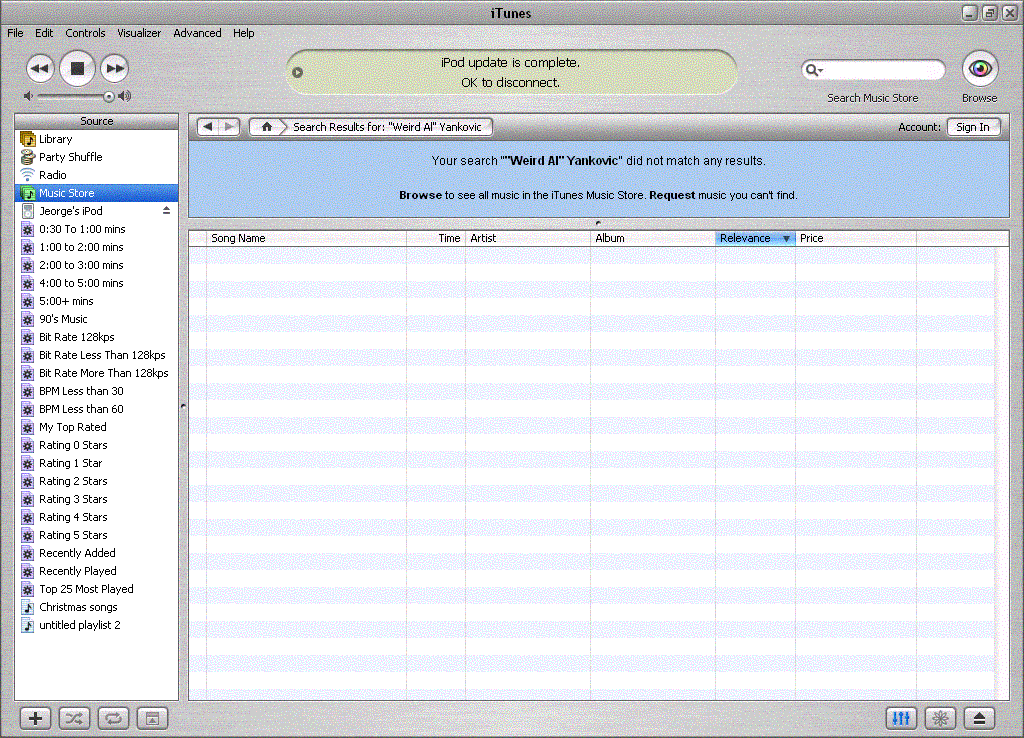
Task: Open the 1:00 to 2:00 mins playlist
Action: click(97, 247)
